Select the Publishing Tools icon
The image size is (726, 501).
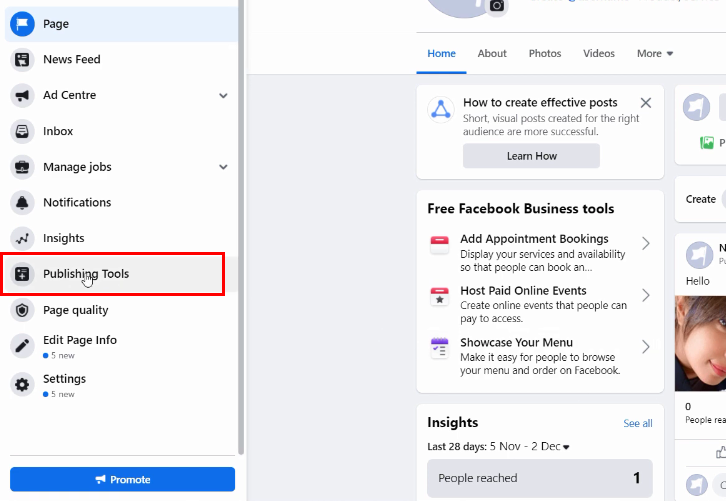point(22,274)
